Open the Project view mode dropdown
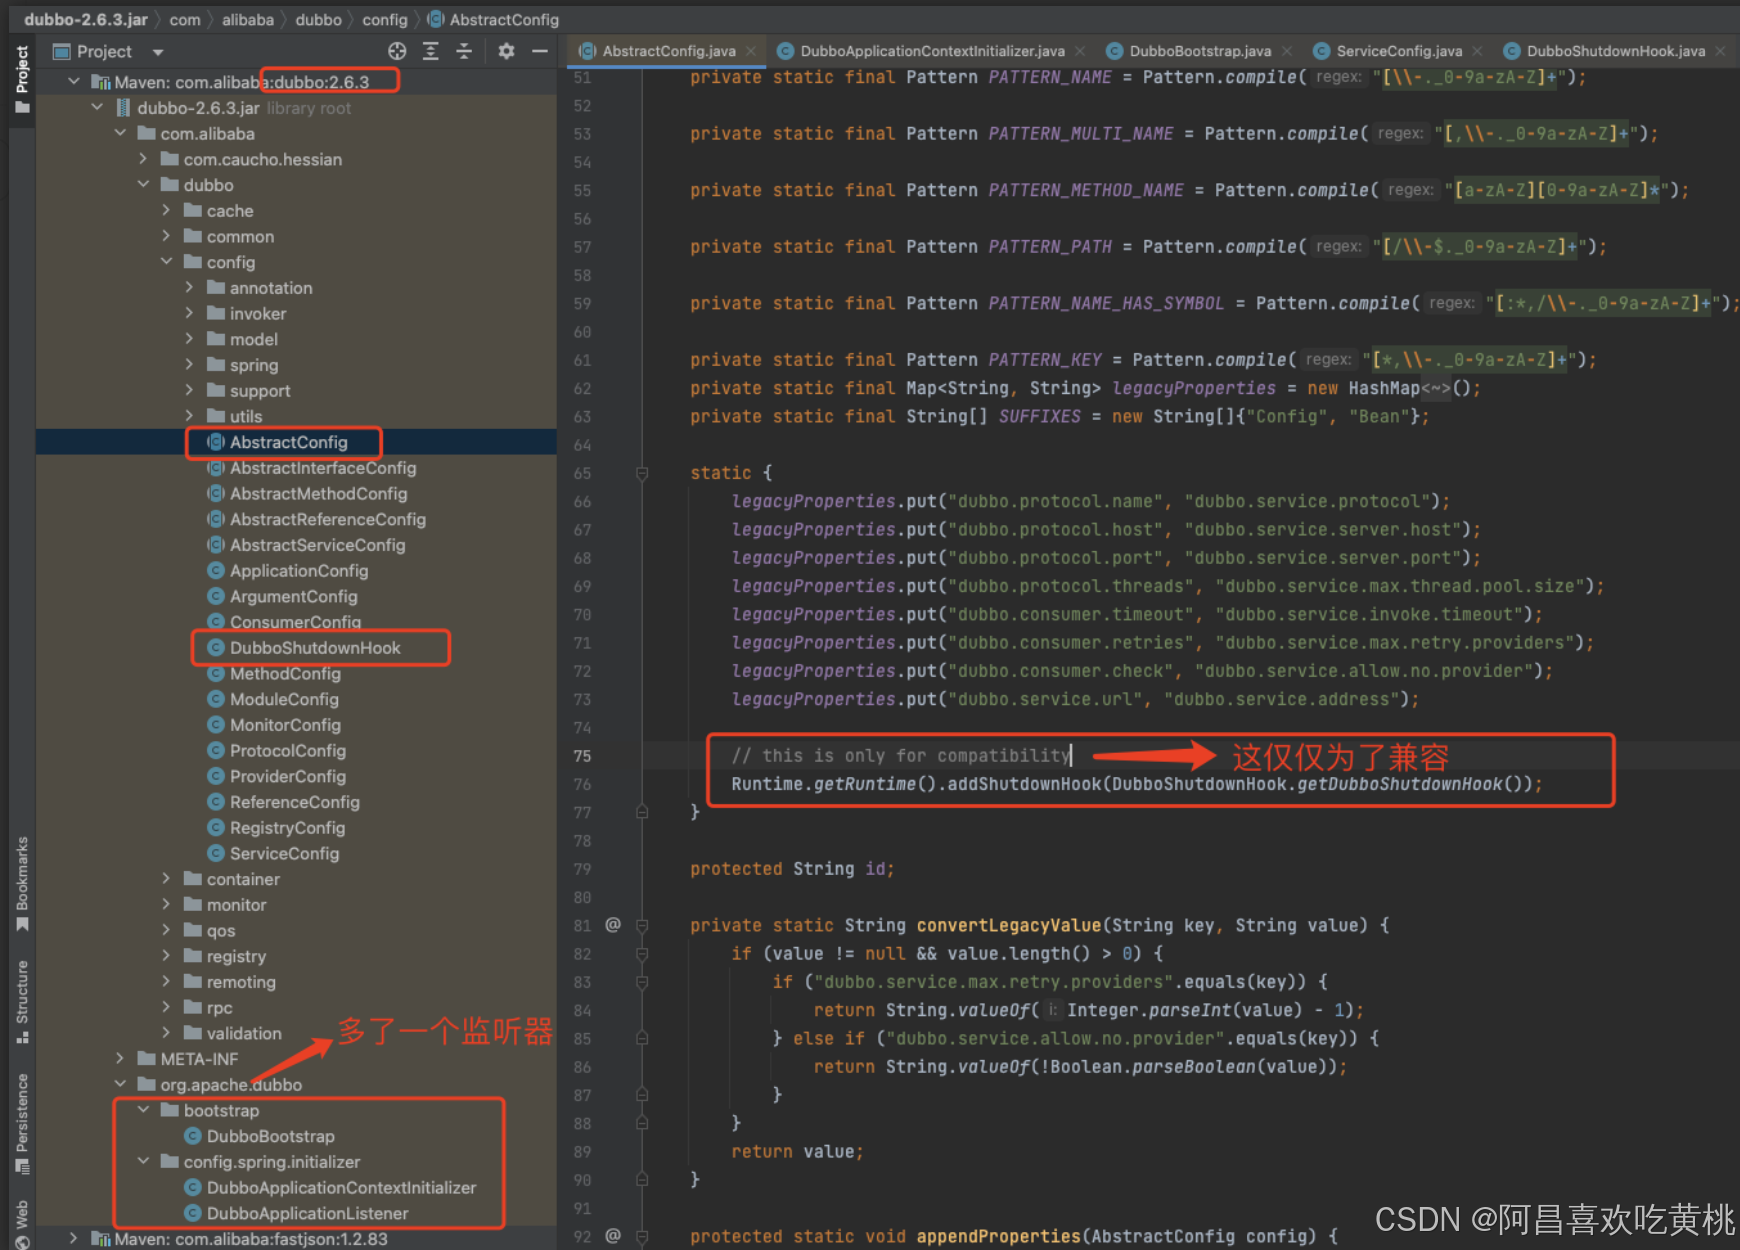 tap(157, 52)
